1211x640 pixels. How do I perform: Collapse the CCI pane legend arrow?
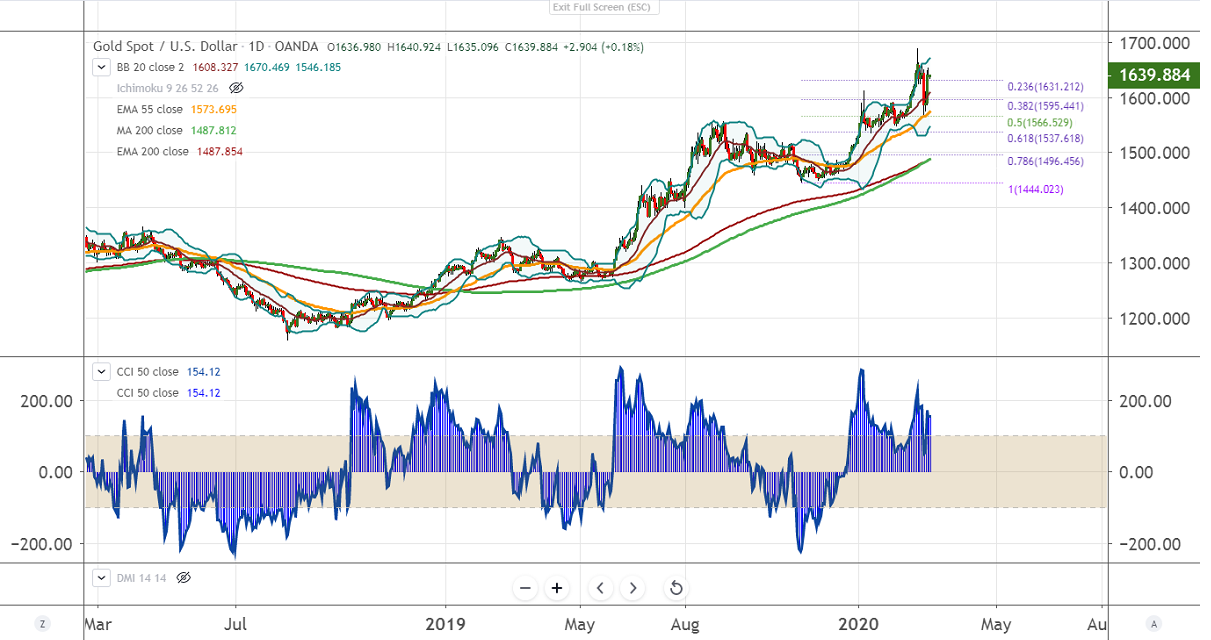[101, 372]
